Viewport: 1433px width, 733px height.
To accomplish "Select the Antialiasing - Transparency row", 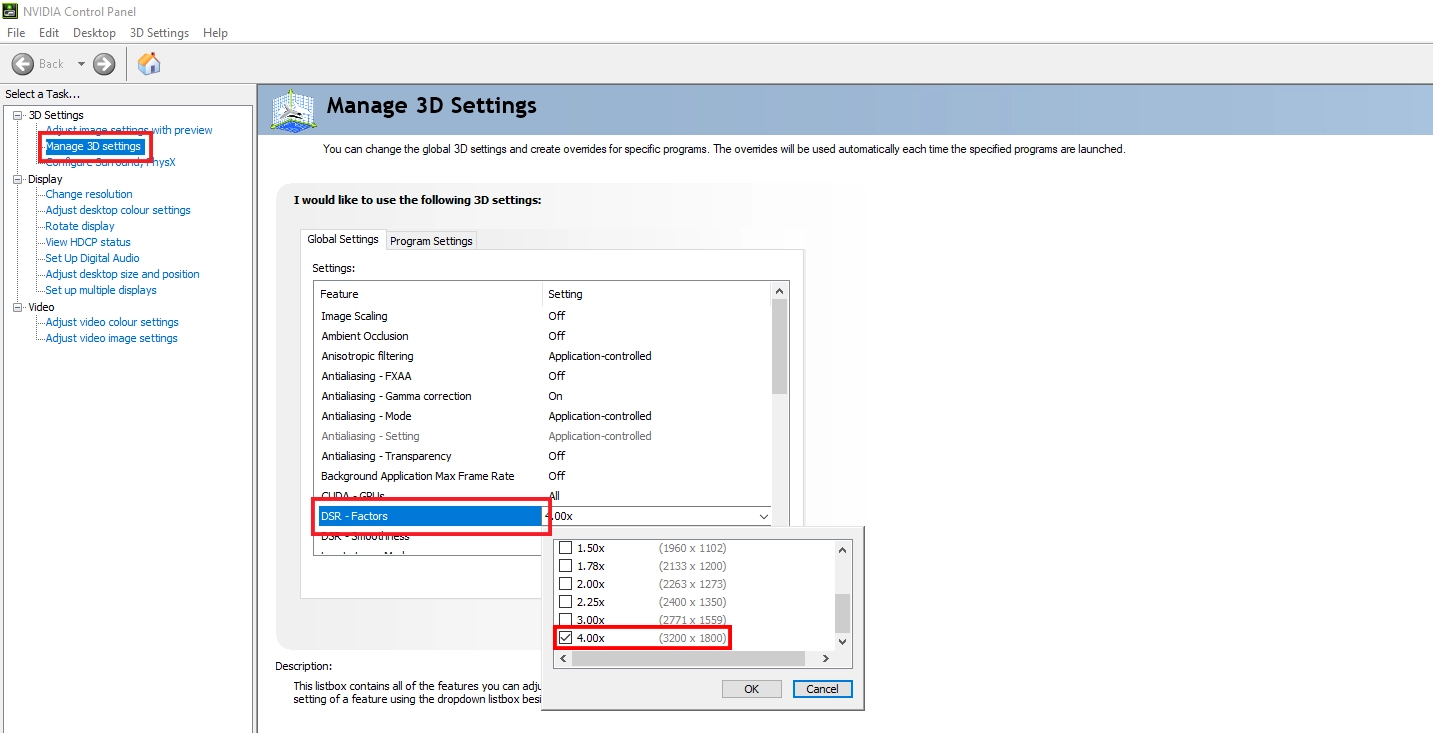I will tap(544, 456).
